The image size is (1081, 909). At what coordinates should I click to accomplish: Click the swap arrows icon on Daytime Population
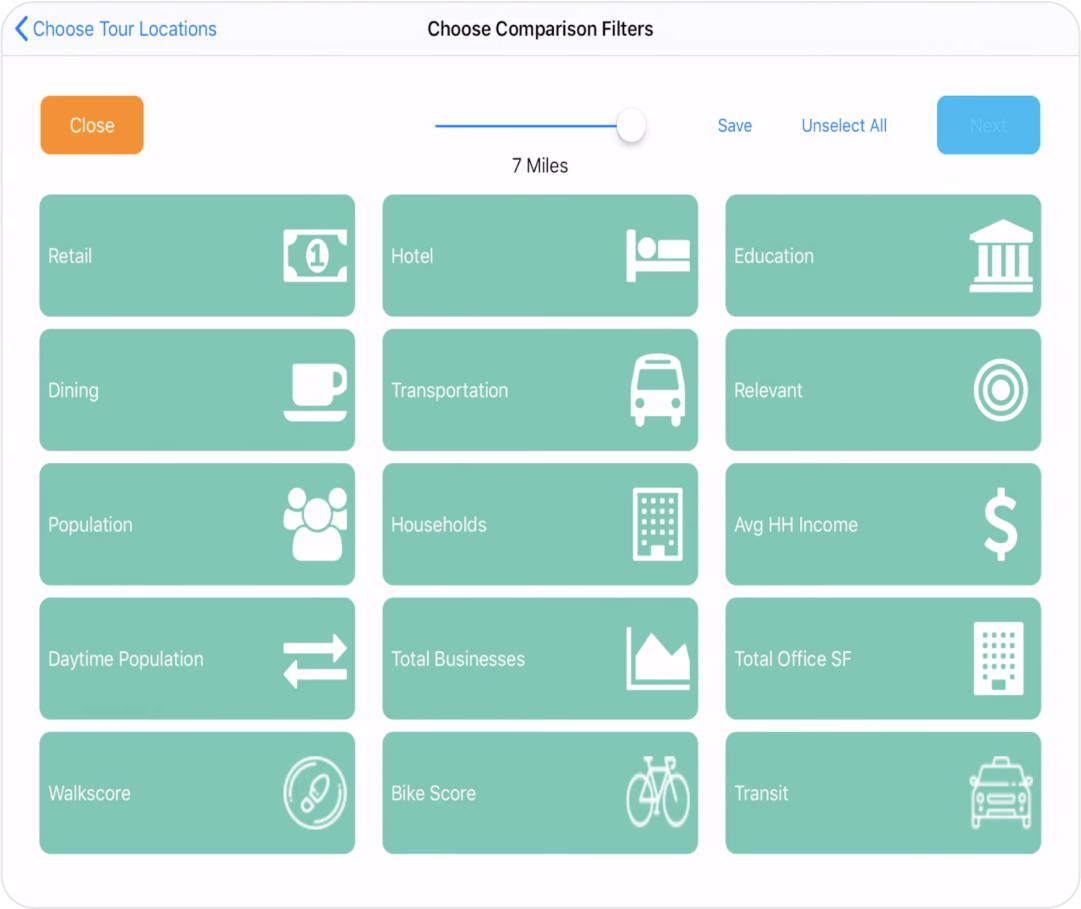(x=315, y=660)
